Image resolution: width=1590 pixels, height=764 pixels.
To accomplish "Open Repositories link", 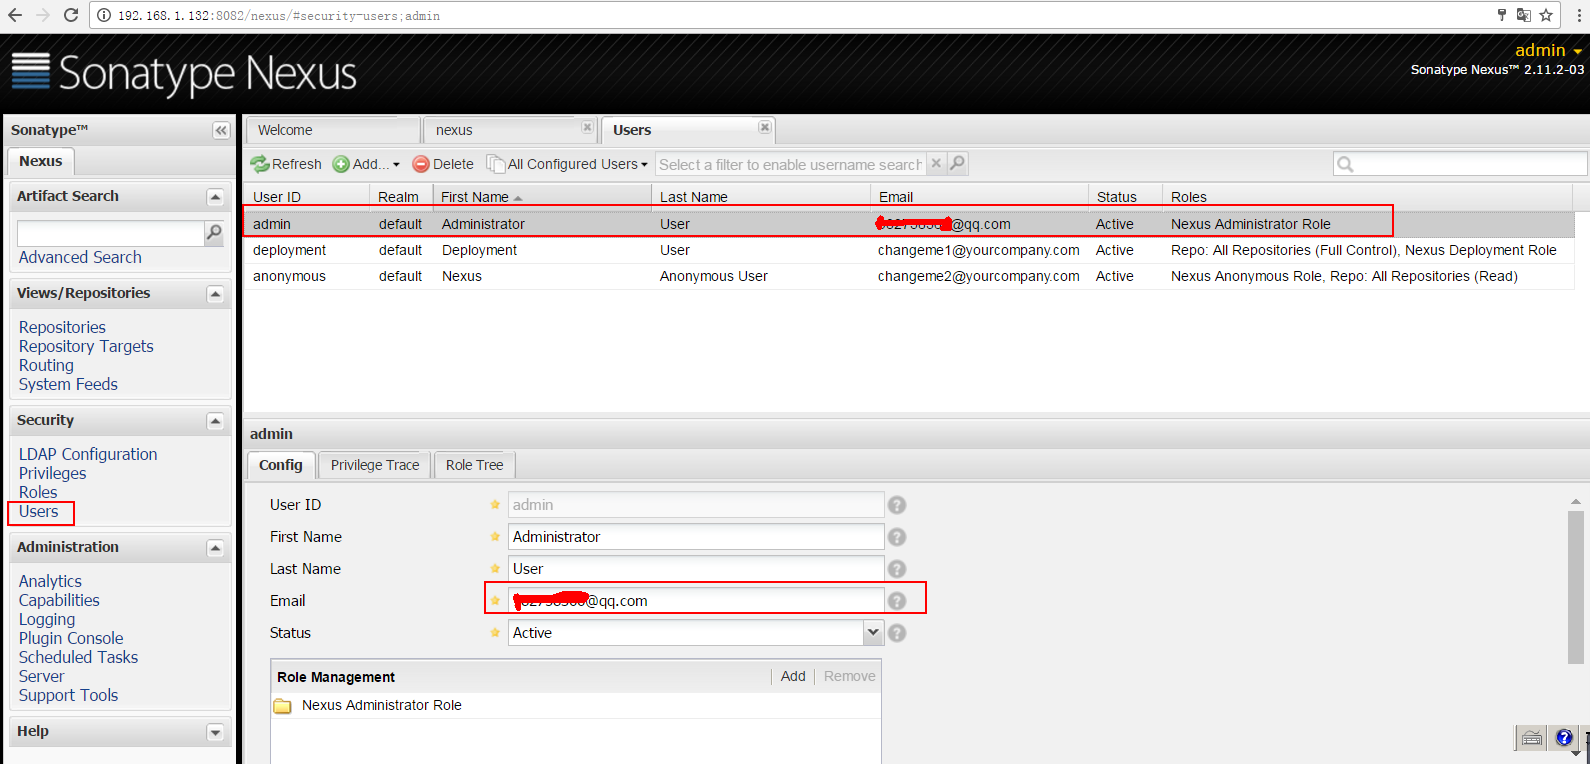I will click(x=62, y=327).
